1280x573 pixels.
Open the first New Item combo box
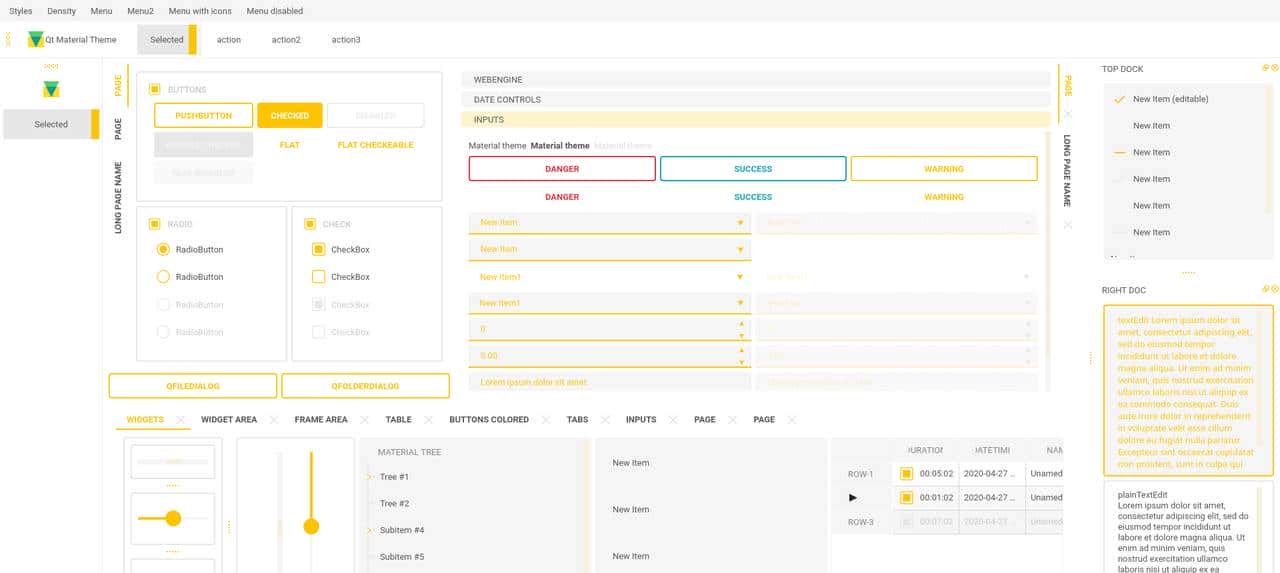point(609,223)
